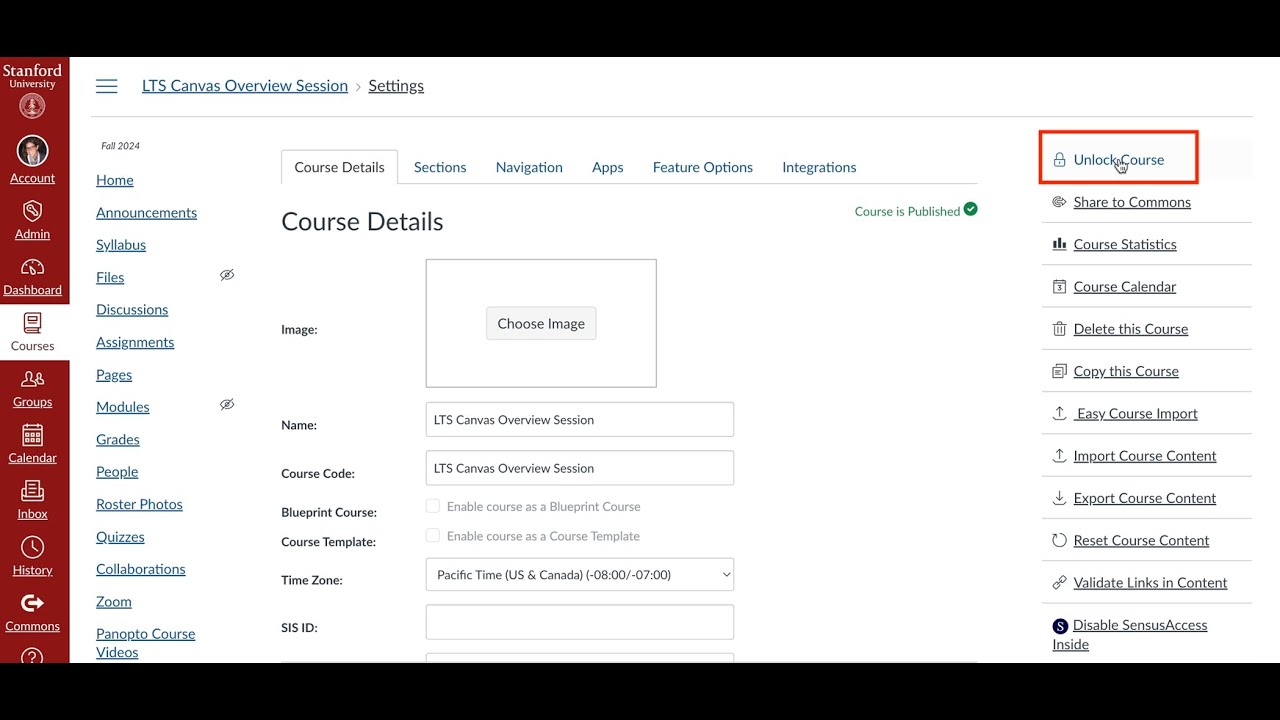Viewport: 1280px width, 720px height.
Task: Switch to the Feature Options tab
Action: pyautogui.click(x=703, y=167)
